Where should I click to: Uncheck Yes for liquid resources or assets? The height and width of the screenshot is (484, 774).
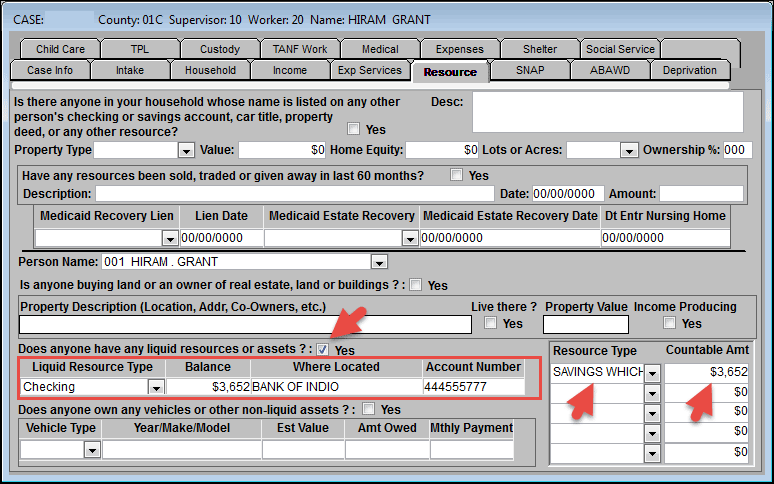click(x=322, y=350)
